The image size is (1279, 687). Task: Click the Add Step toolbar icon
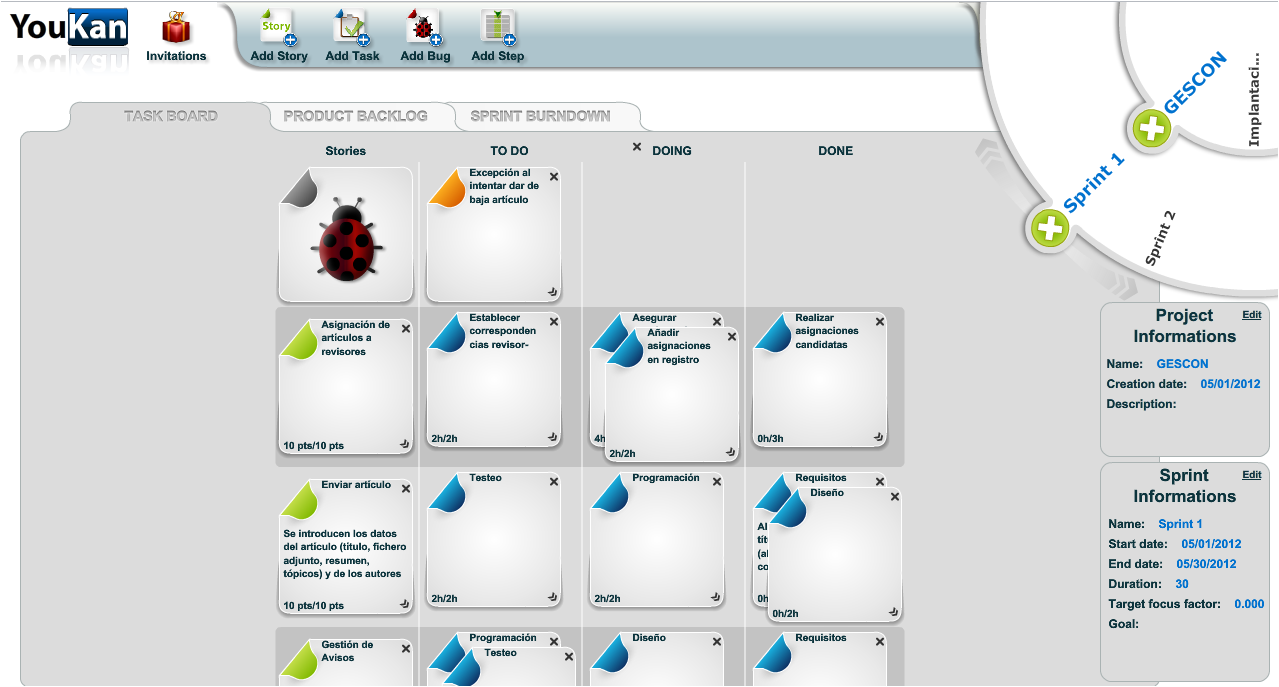click(x=497, y=27)
